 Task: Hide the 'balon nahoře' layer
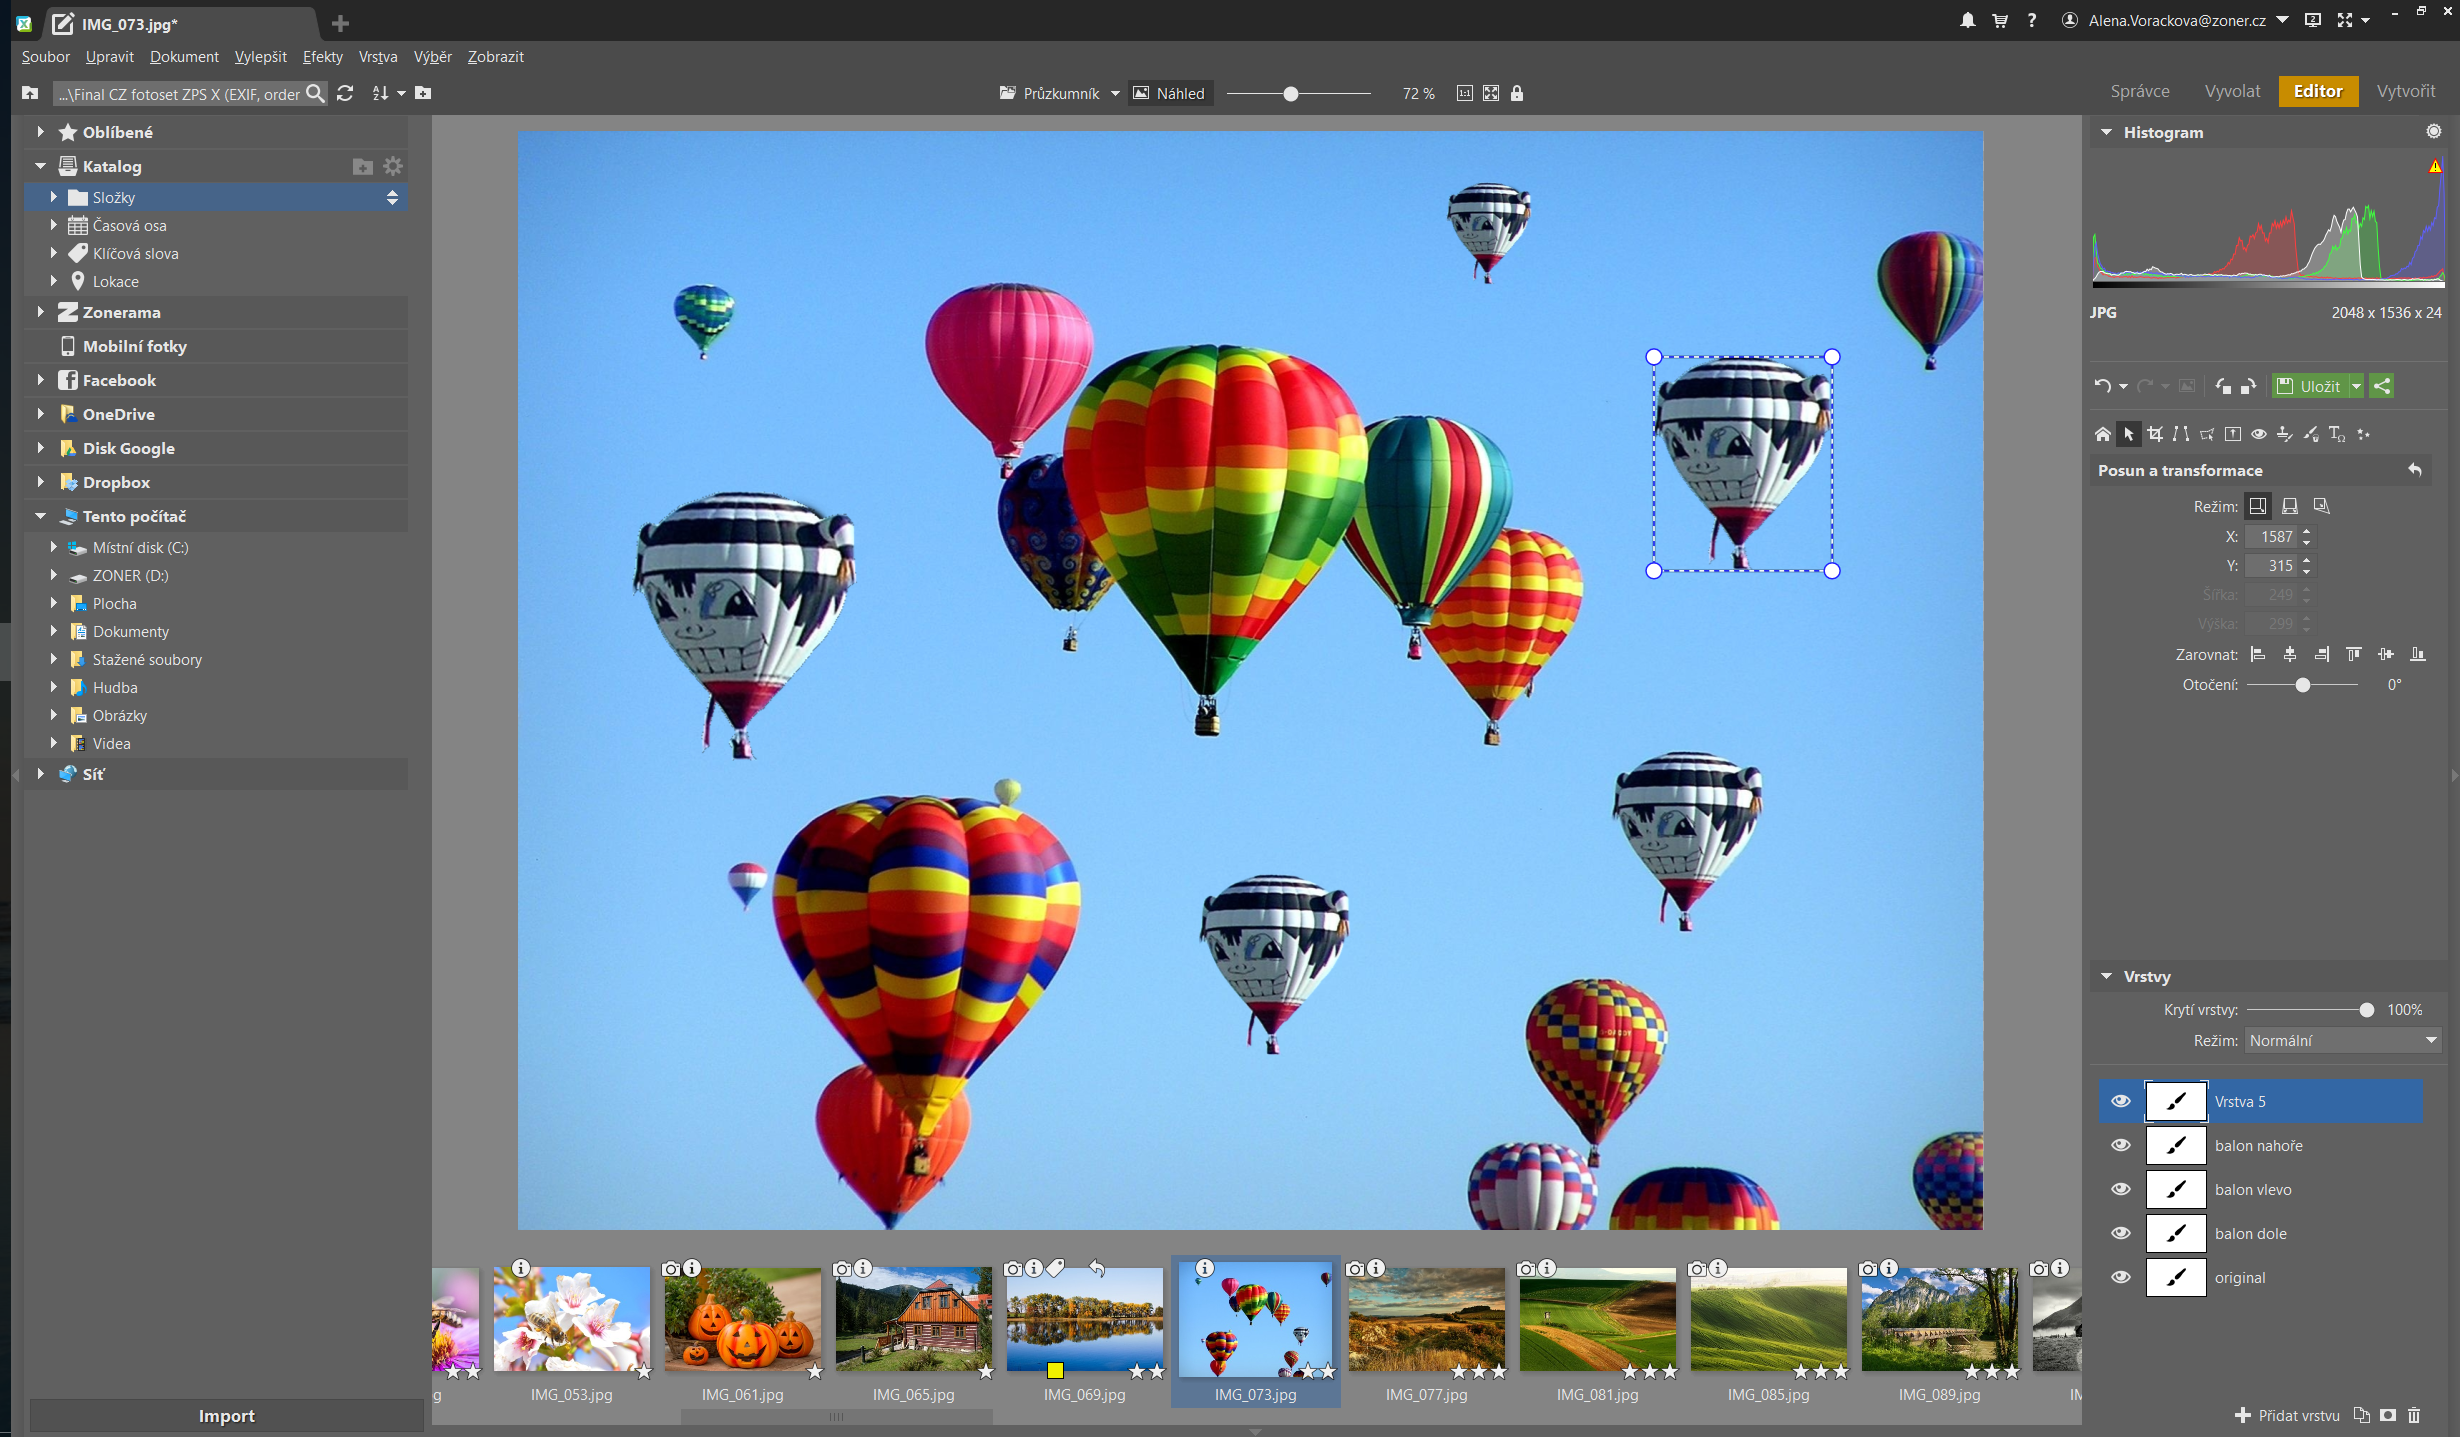point(2120,1145)
